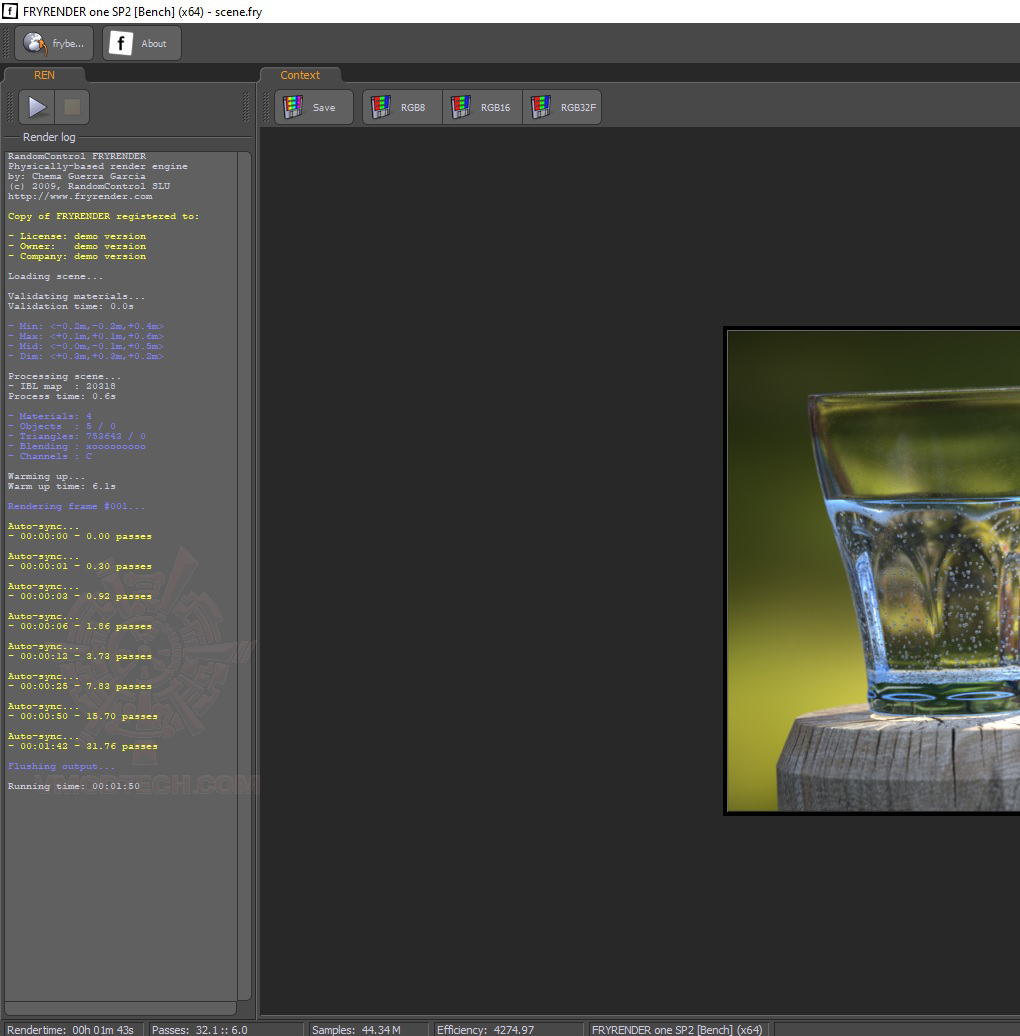Click the 'Flushing output...' log line

(x=61, y=766)
